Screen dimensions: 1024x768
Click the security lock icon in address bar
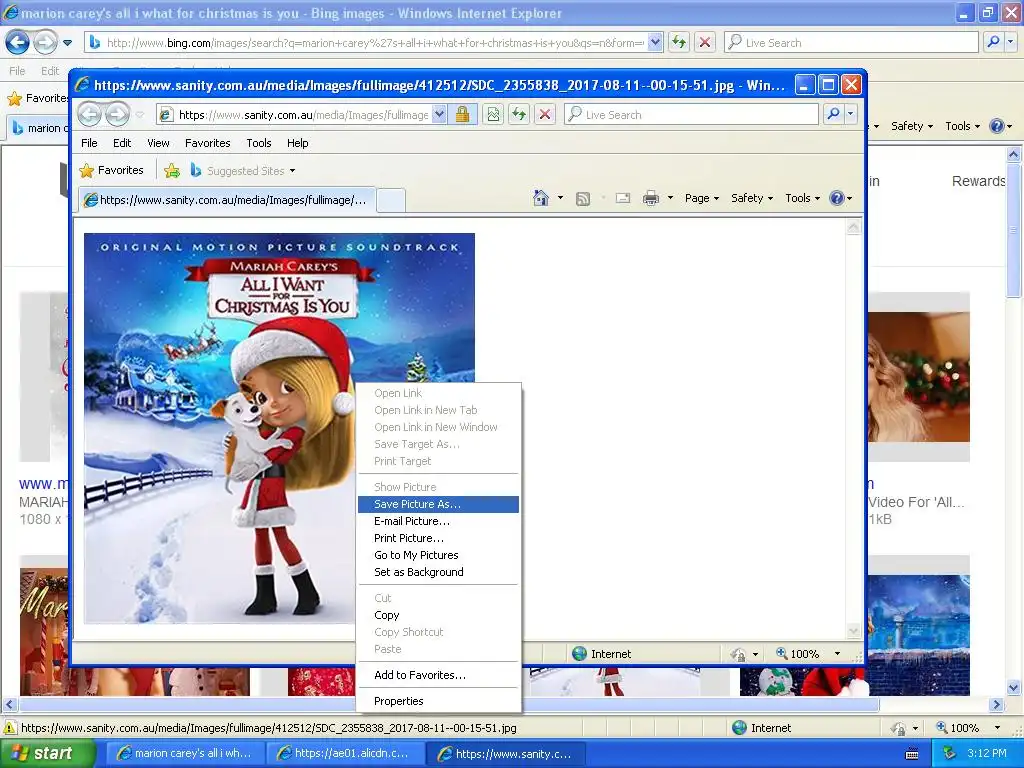tap(462, 115)
